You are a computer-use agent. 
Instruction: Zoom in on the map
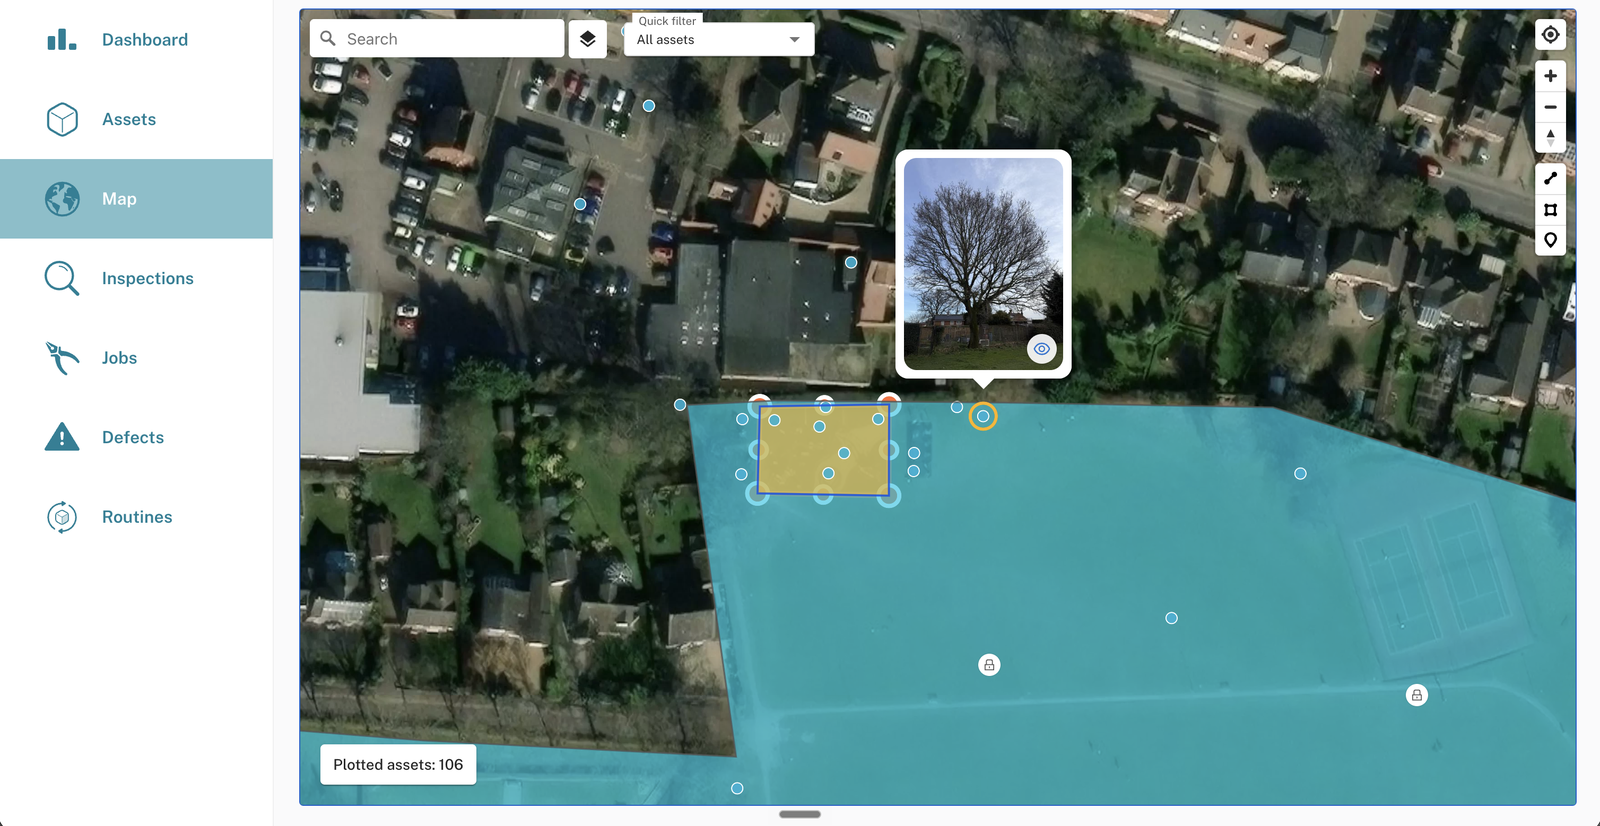(x=1550, y=76)
